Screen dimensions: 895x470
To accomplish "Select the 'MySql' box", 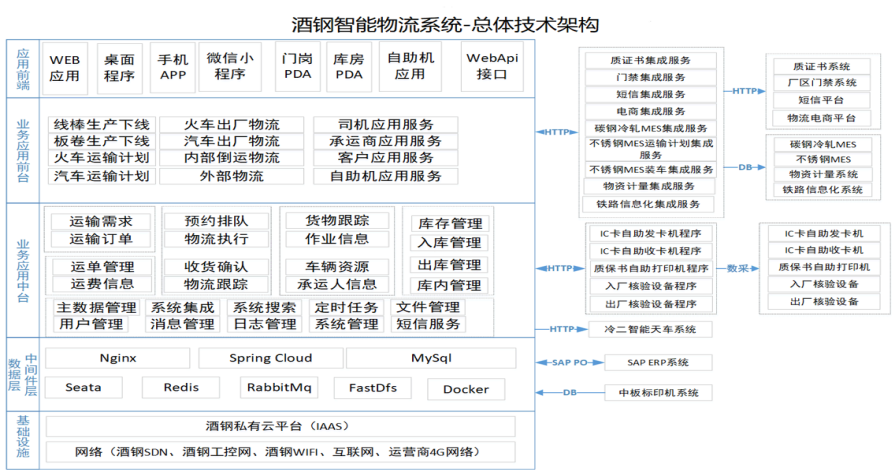I will pyautogui.click(x=431, y=358).
